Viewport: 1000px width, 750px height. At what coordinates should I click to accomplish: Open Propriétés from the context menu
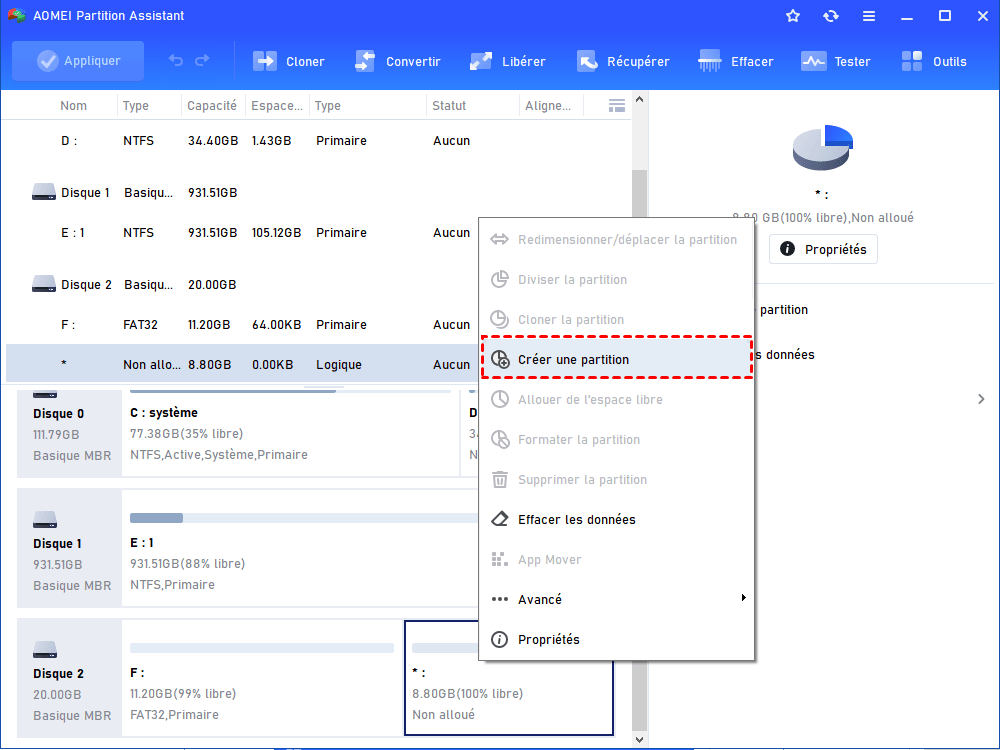coord(617,639)
